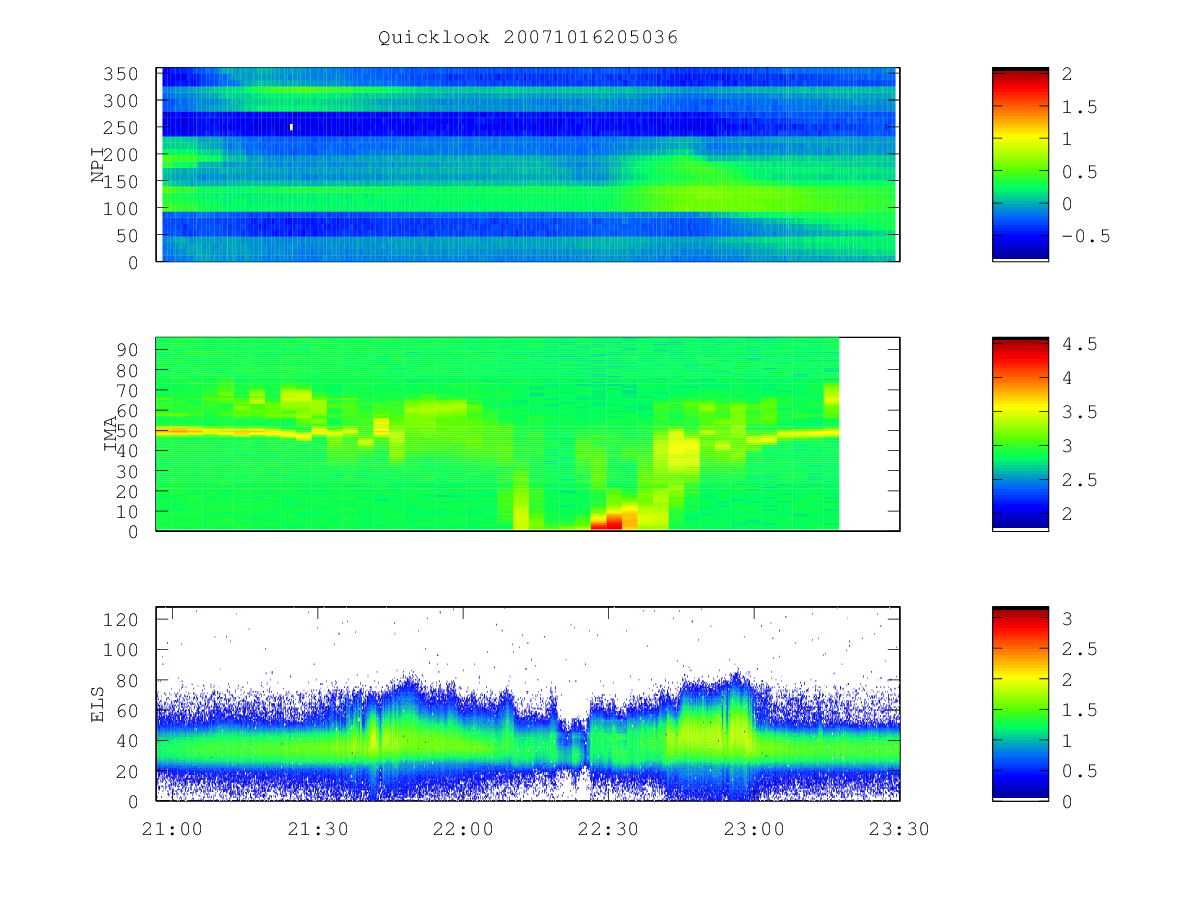
Task: Click the IMA color scale bar
Action: pos(1020,434)
